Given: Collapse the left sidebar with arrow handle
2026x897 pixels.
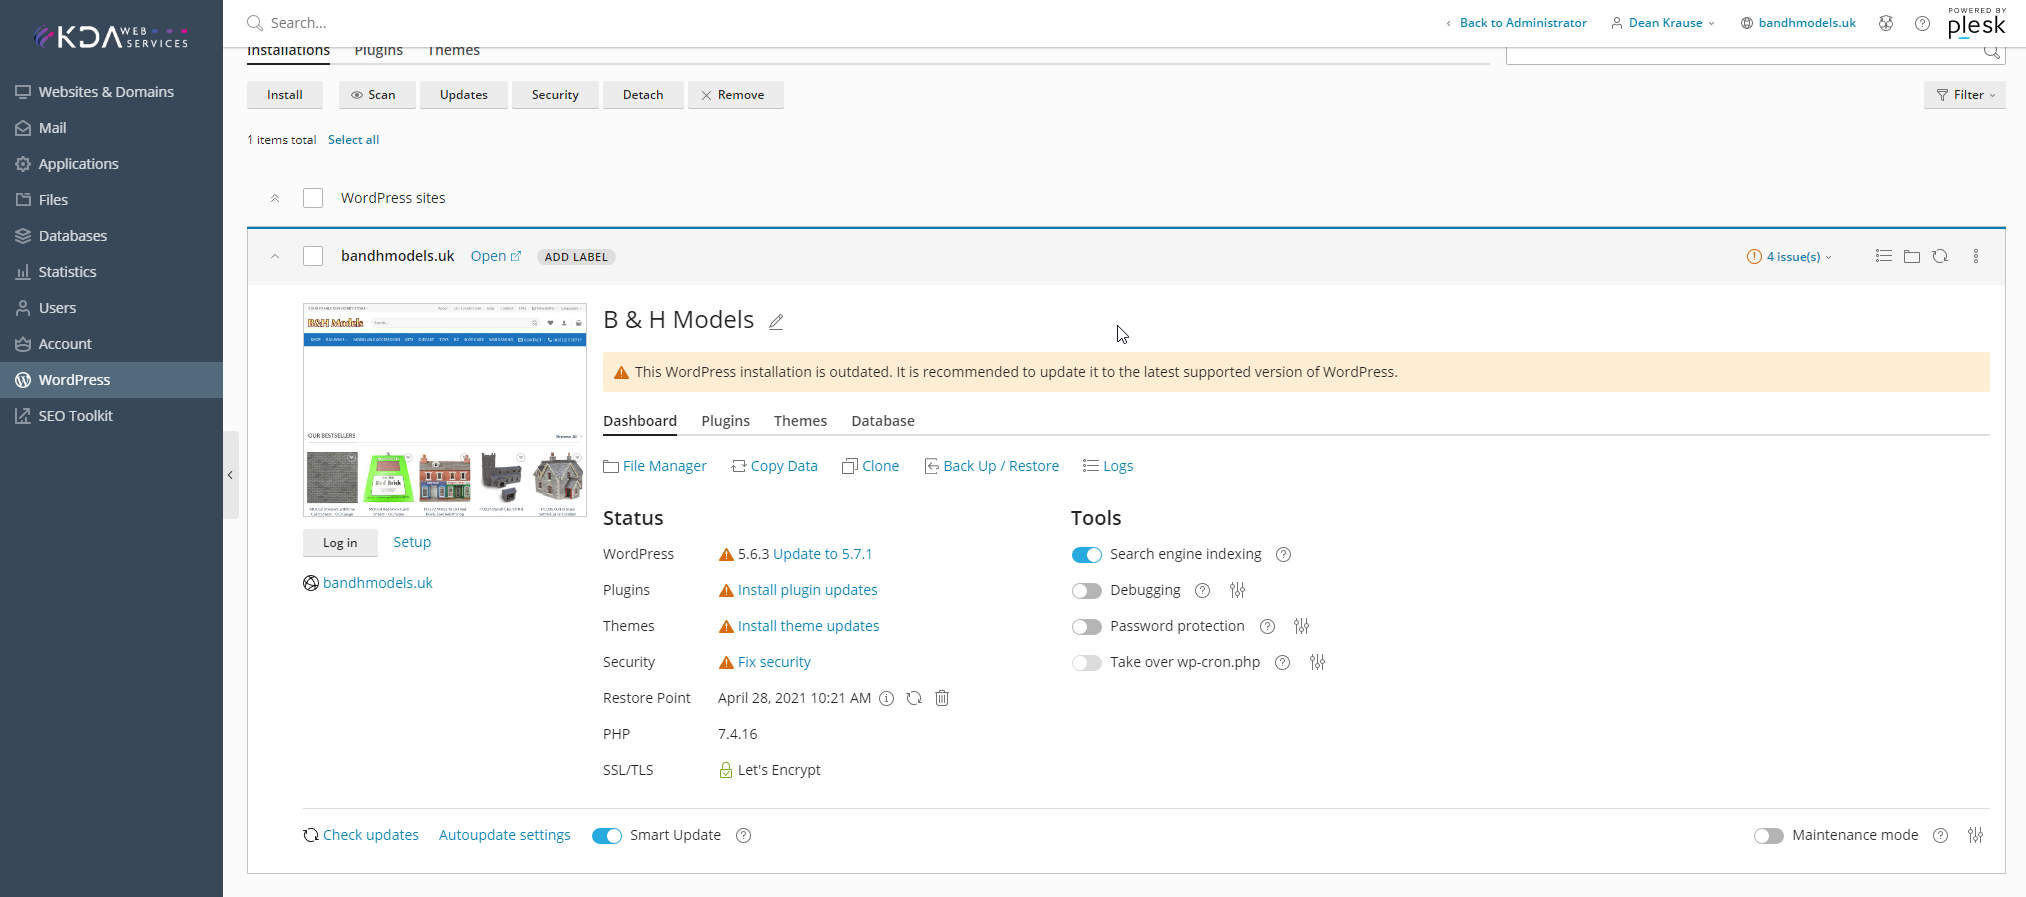Looking at the screenshot, I should (x=230, y=475).
